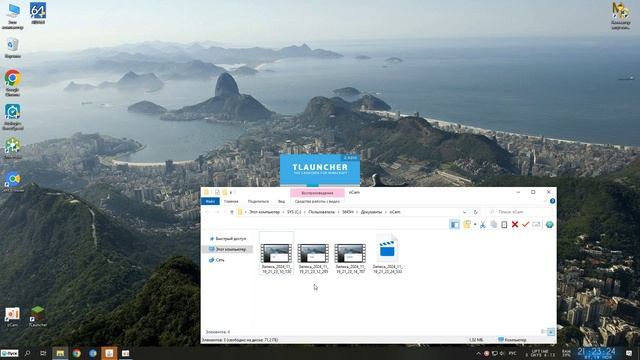Click the blue Help question mark icon
The height and width of the screenshot is (360, 640).
(552, 201)
